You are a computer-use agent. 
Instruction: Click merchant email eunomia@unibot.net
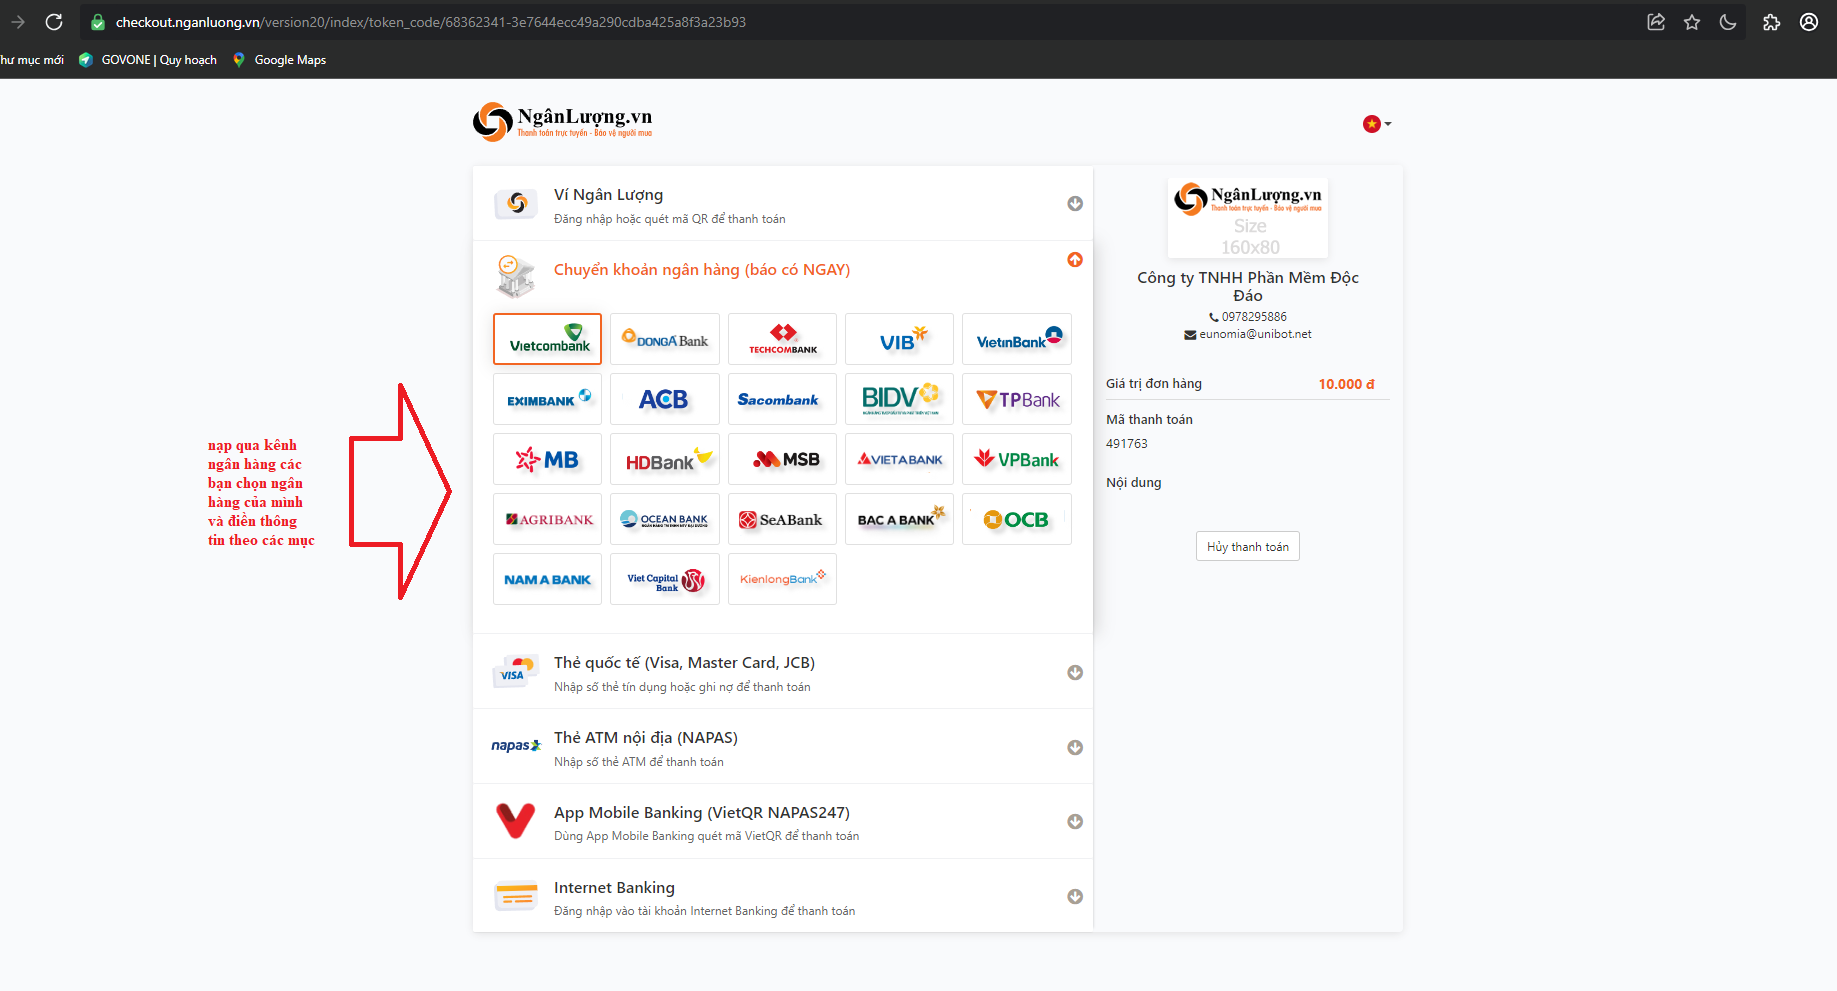pos(1255,334)
